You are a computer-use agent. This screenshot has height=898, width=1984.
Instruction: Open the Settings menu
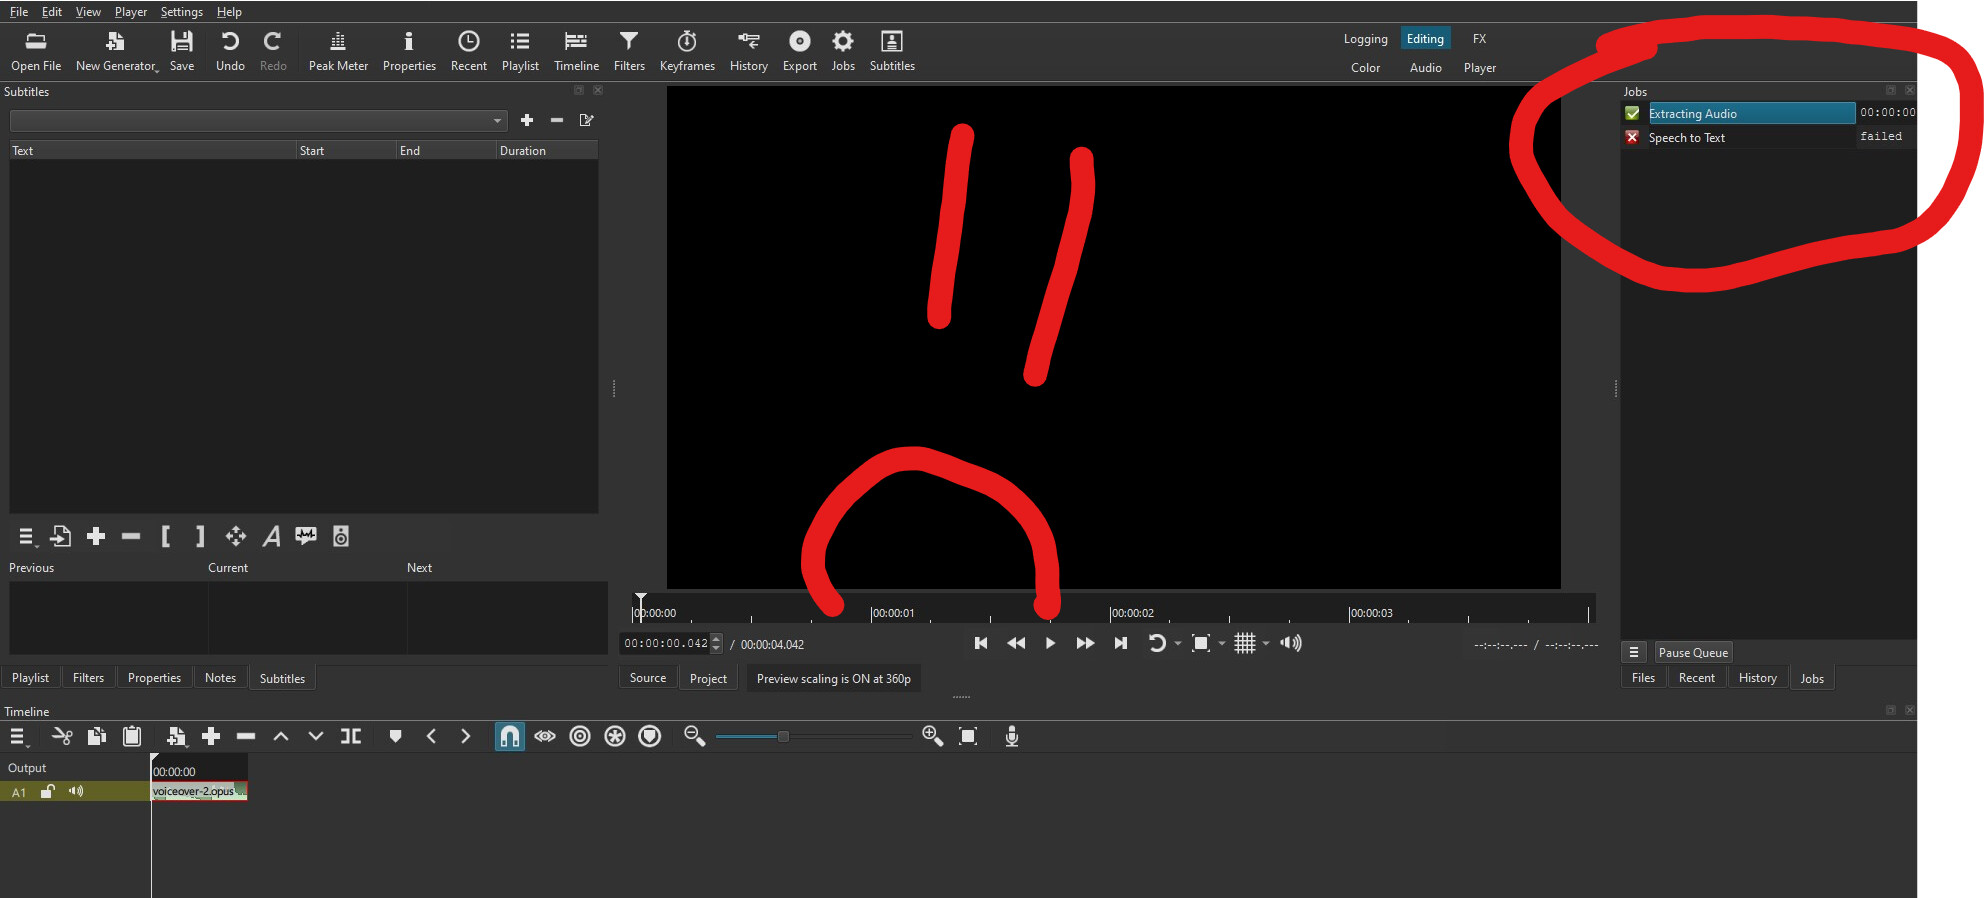tap(181, 12)
